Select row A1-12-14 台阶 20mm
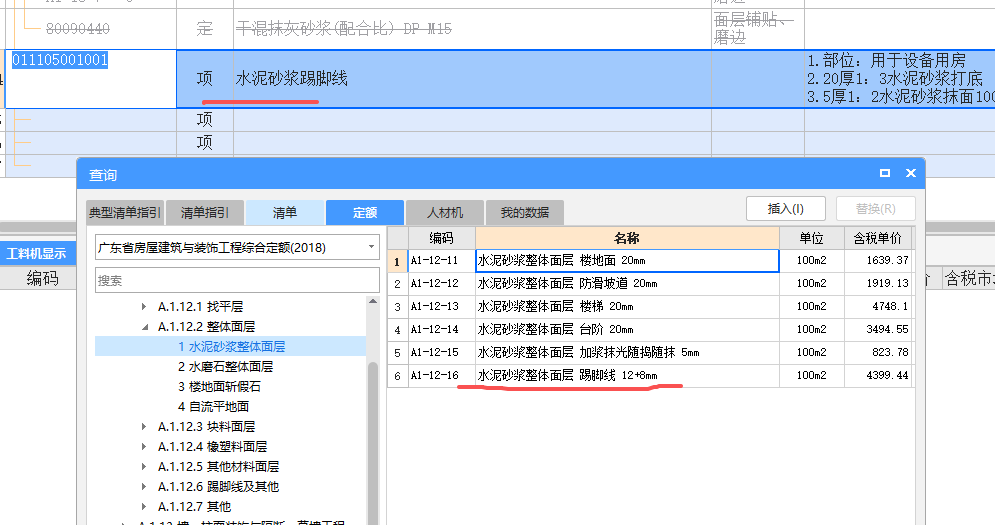Screen dimensions: 995x525 click(650, 329)
